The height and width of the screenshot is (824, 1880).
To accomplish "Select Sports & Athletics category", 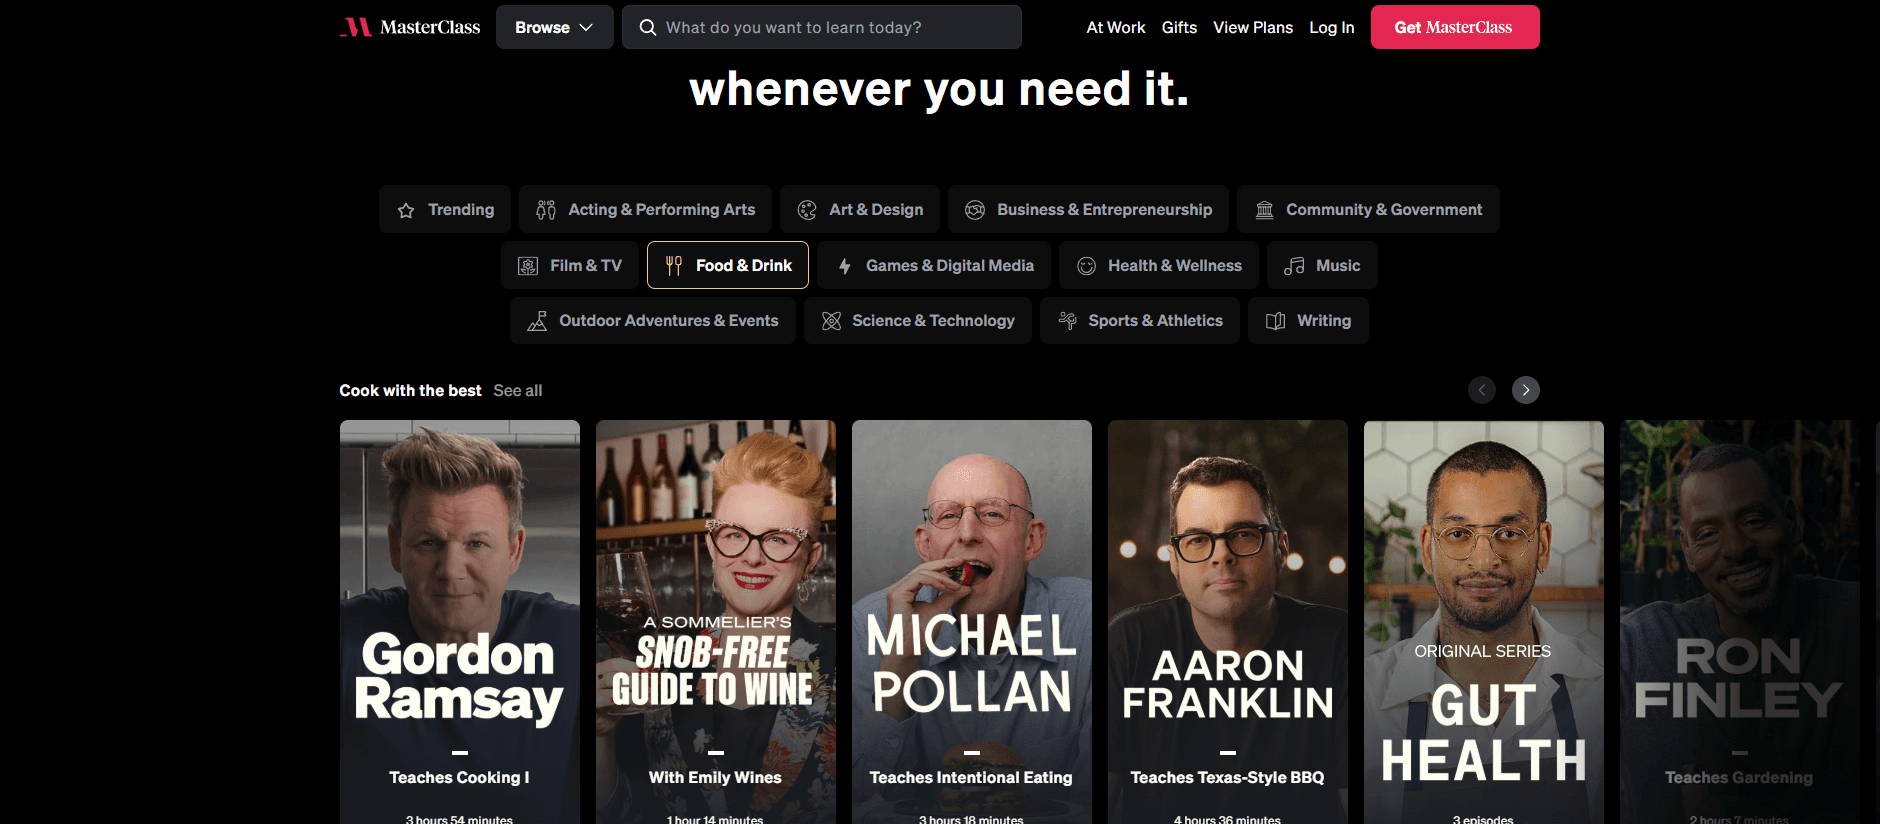I will click(1140, 320).
